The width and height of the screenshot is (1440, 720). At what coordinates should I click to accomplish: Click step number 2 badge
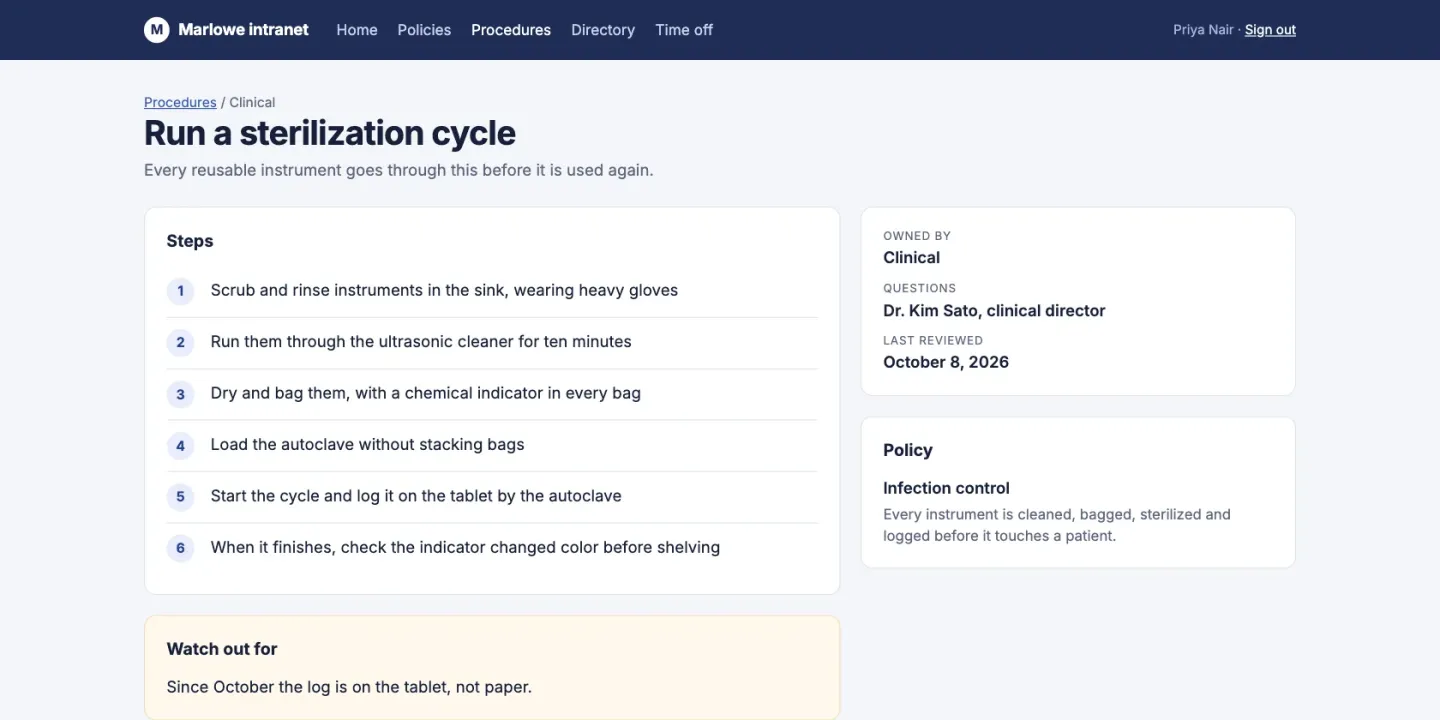pyautogui.click(x=180, y=342)
